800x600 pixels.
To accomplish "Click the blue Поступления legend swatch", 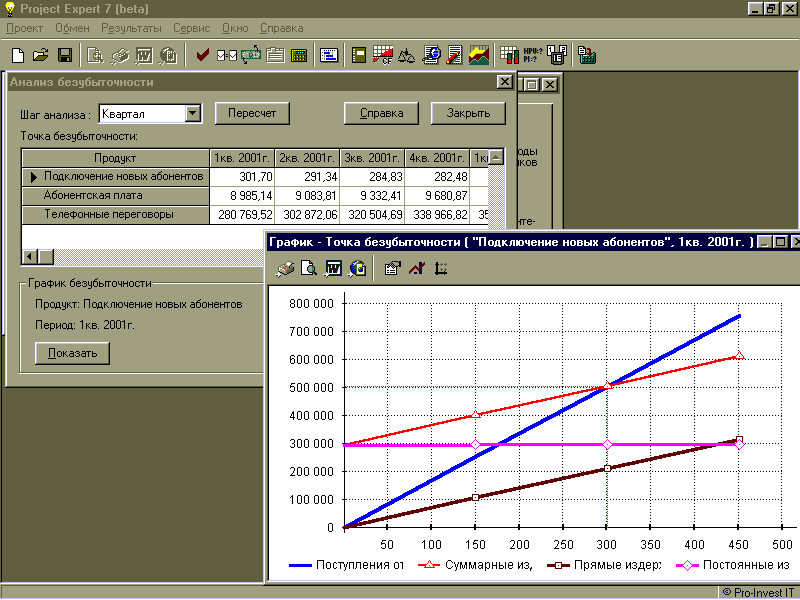I will tap(301, 565).
